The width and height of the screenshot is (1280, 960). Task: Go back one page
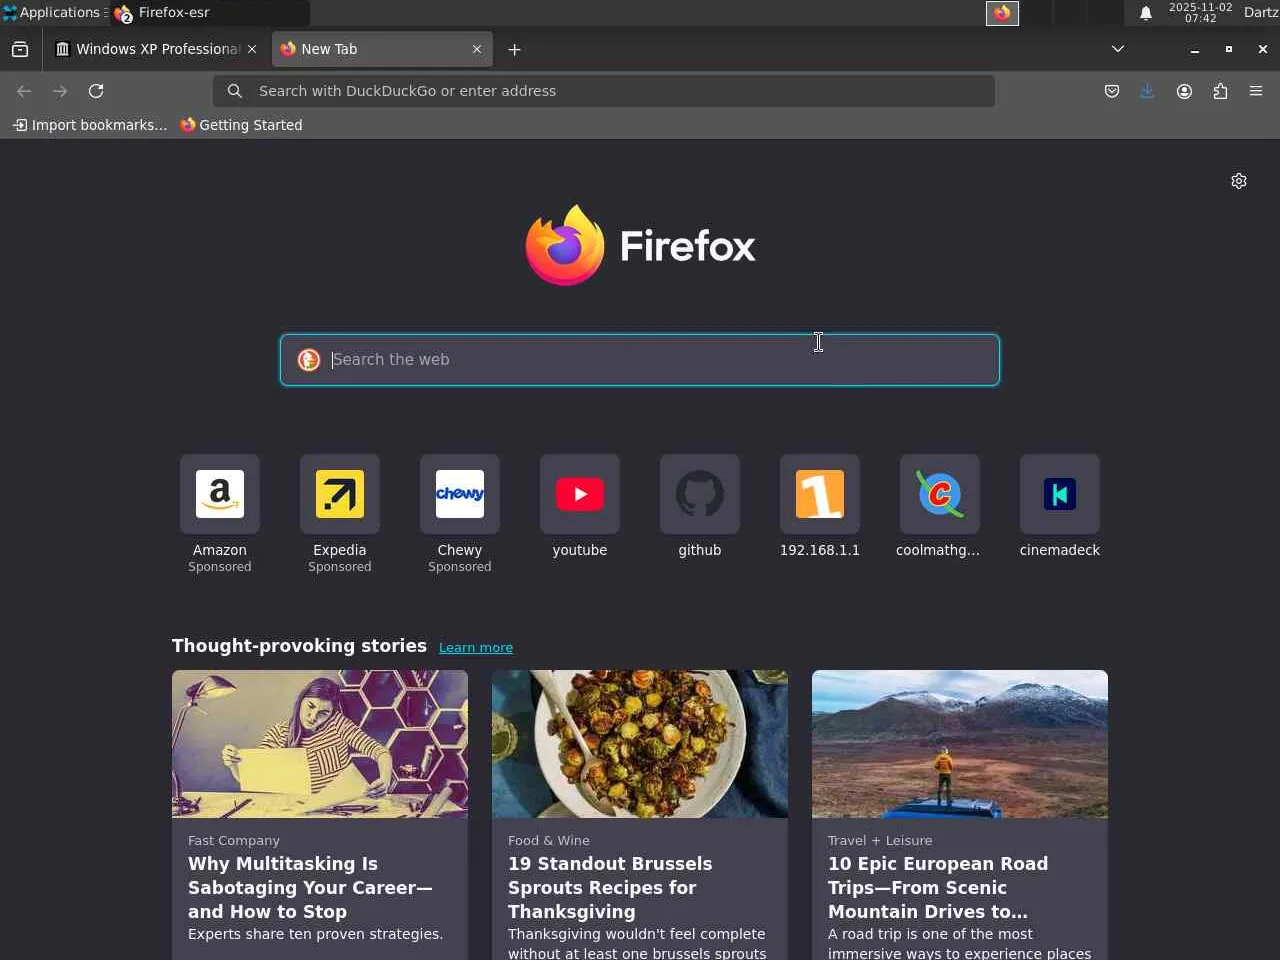point(24,91)
